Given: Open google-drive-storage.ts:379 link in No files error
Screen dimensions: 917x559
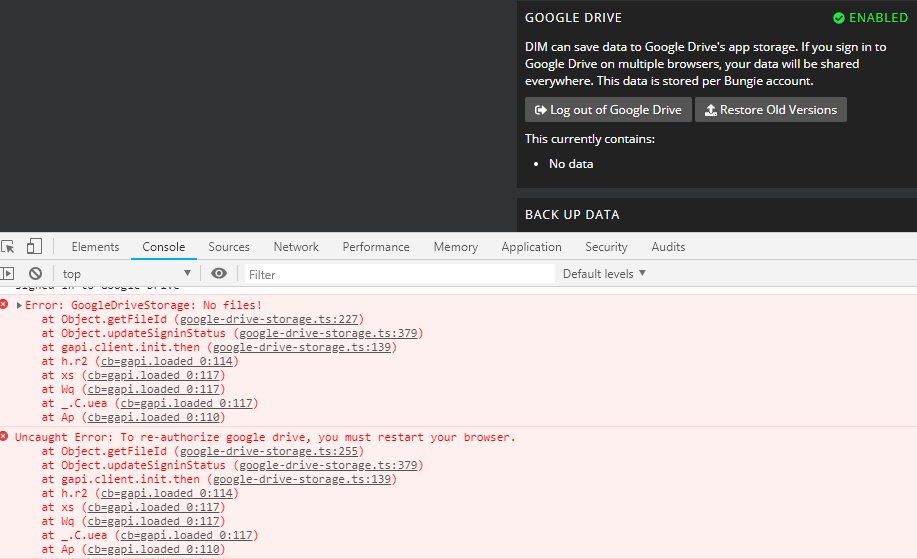Looking at the screenshot, I should (x=328, y=333).
